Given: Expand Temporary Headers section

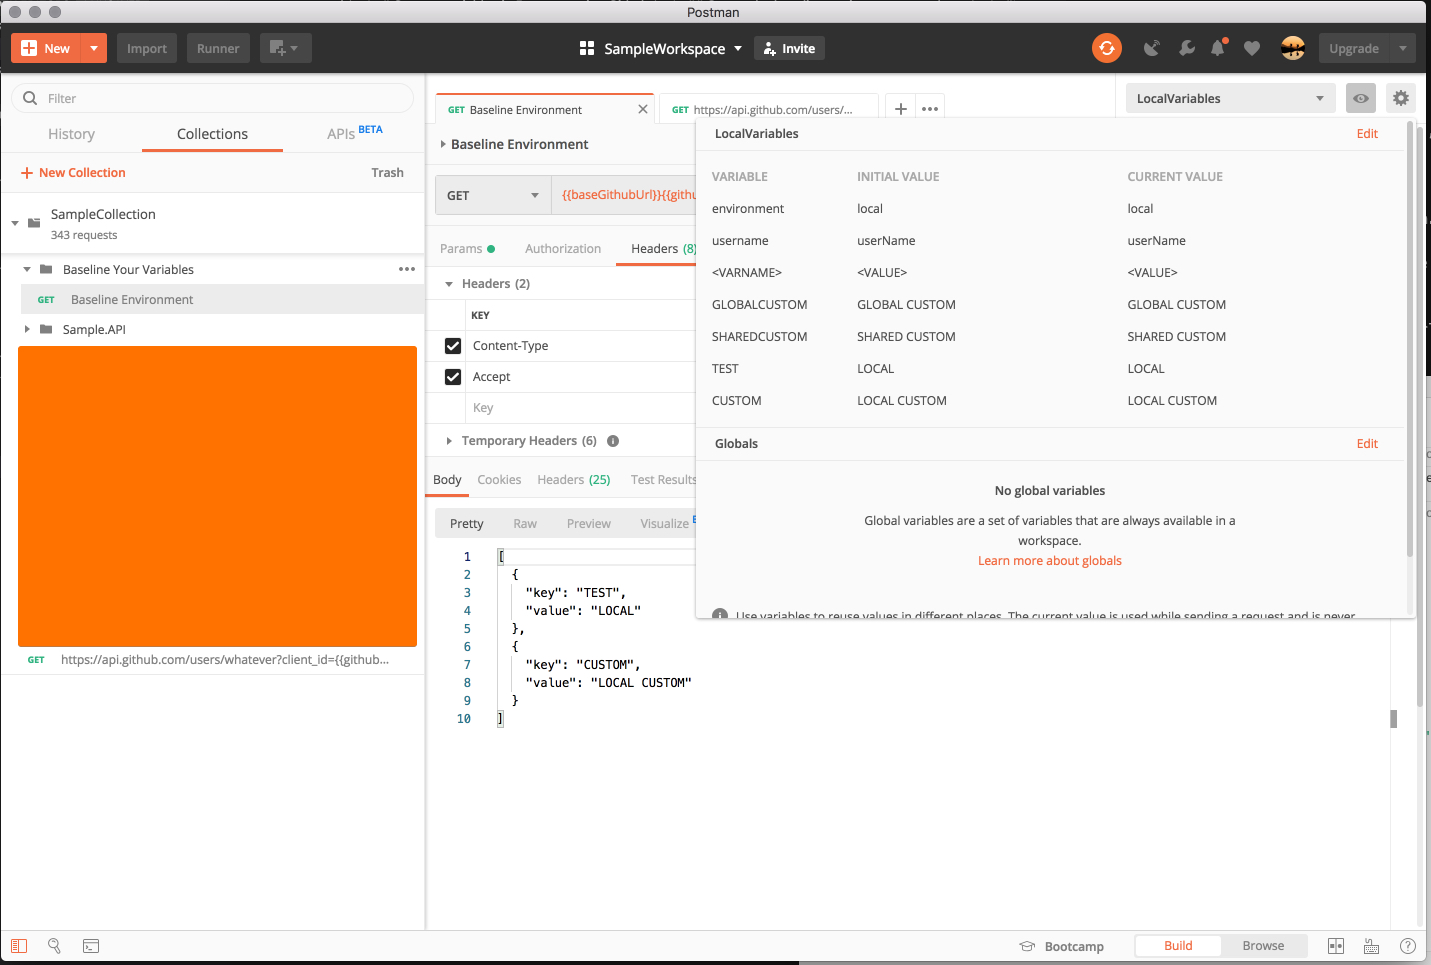Looking at the screenshot, I should (449, 441).
